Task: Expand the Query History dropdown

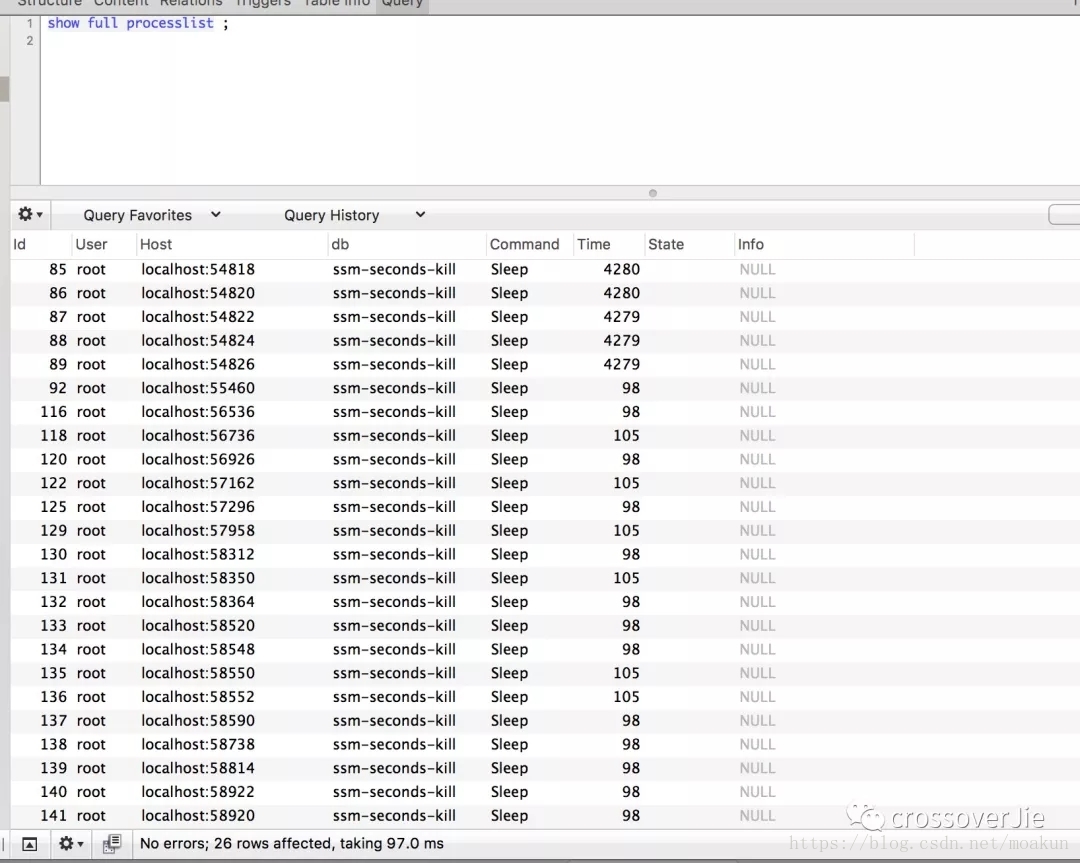Action: (354, 215)
